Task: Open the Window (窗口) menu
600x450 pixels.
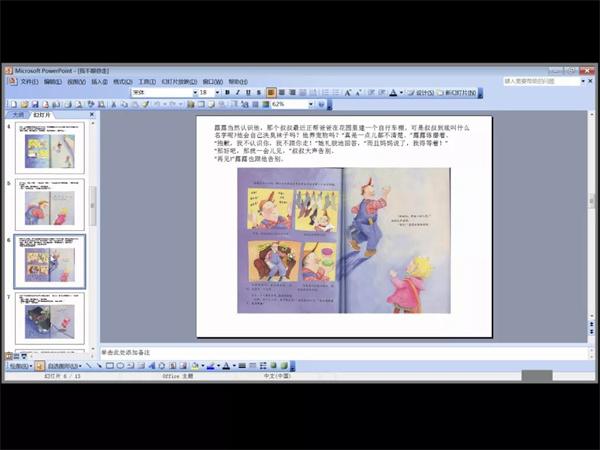Action: pyautogui.click(x=212, y=82)
